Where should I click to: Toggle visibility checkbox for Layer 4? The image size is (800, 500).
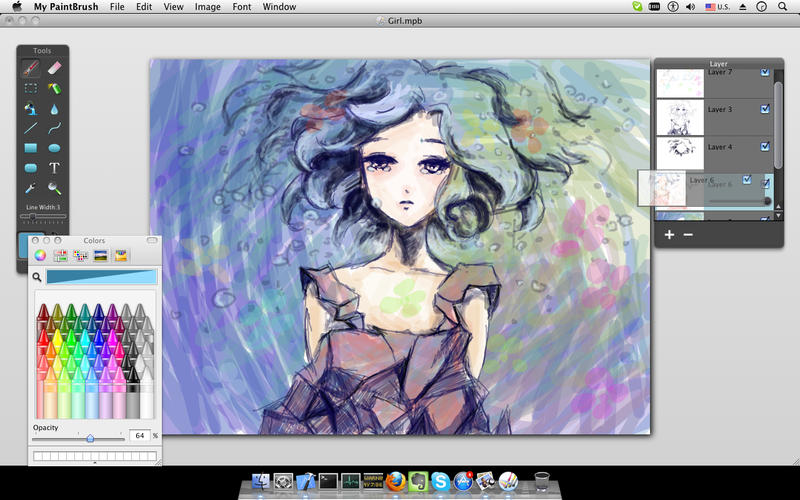point(765,147)
